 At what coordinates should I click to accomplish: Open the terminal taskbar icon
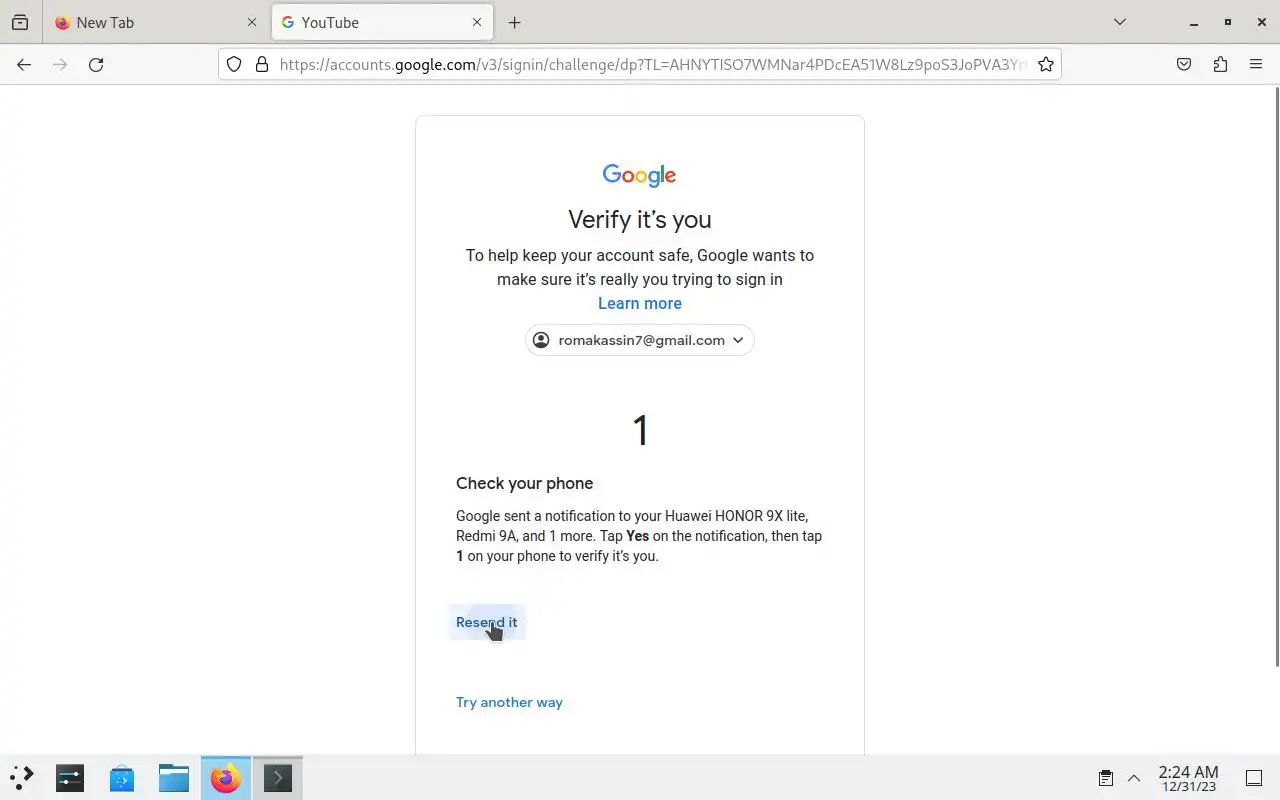(x=278, y=777)
